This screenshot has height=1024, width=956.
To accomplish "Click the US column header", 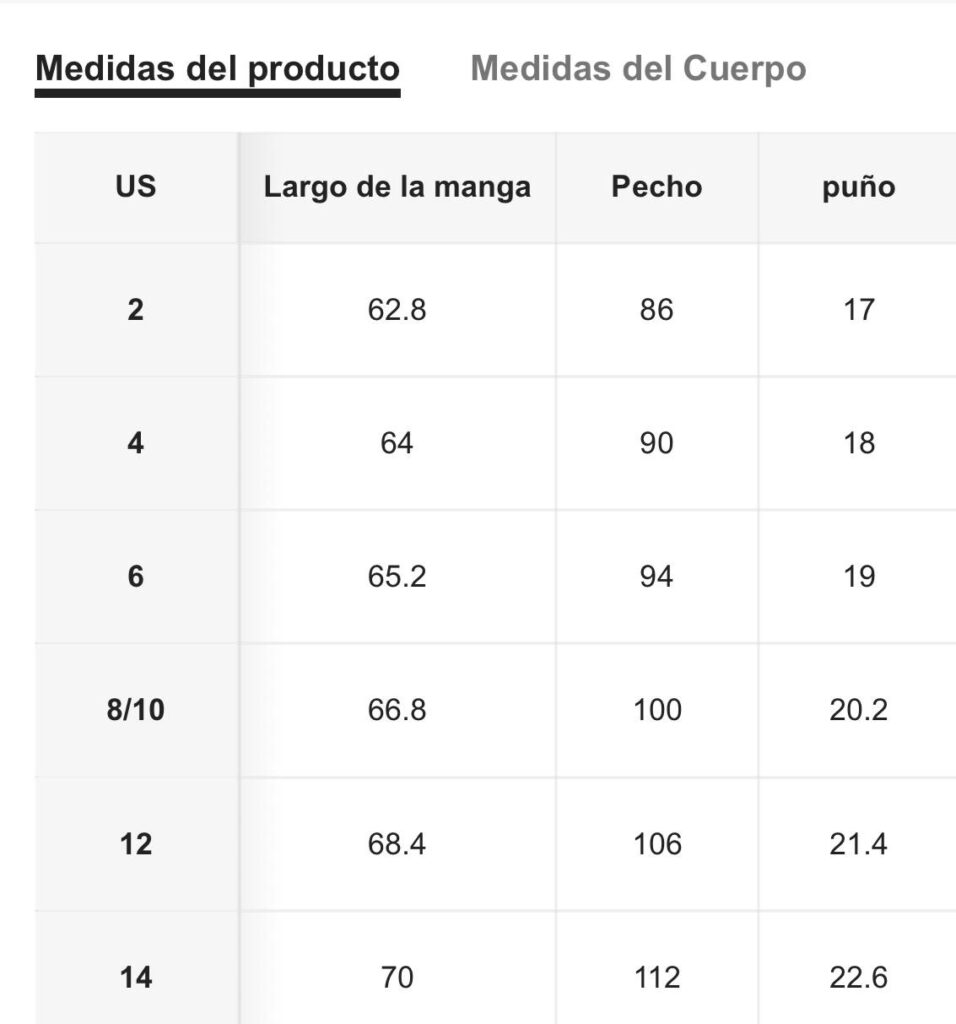I will 136,187.
